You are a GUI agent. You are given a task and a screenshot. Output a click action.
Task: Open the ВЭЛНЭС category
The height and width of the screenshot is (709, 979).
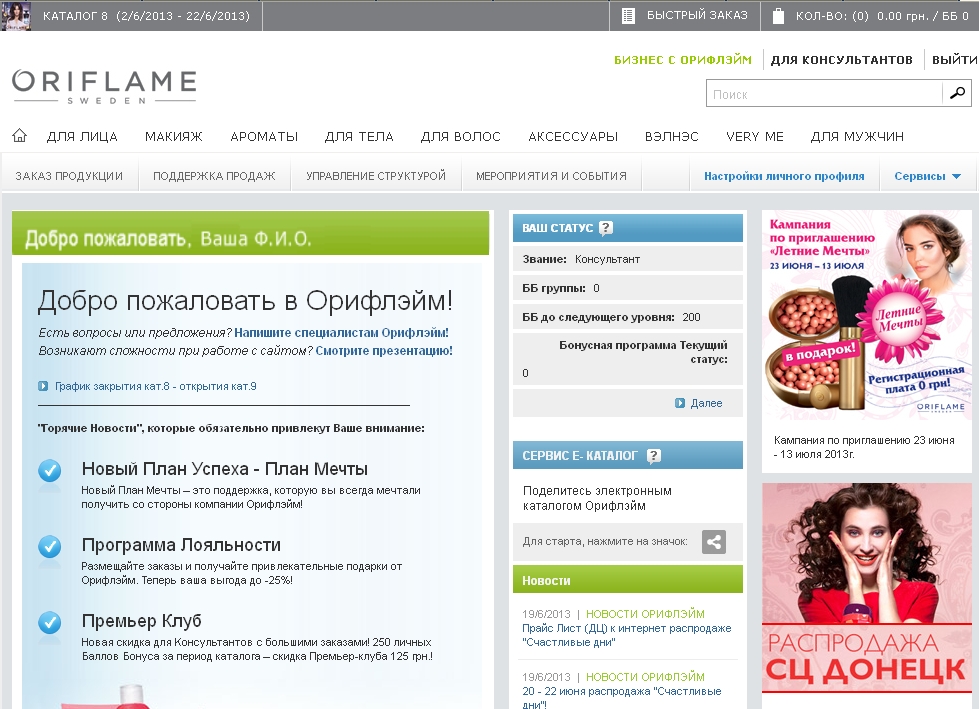coord(672,137)
